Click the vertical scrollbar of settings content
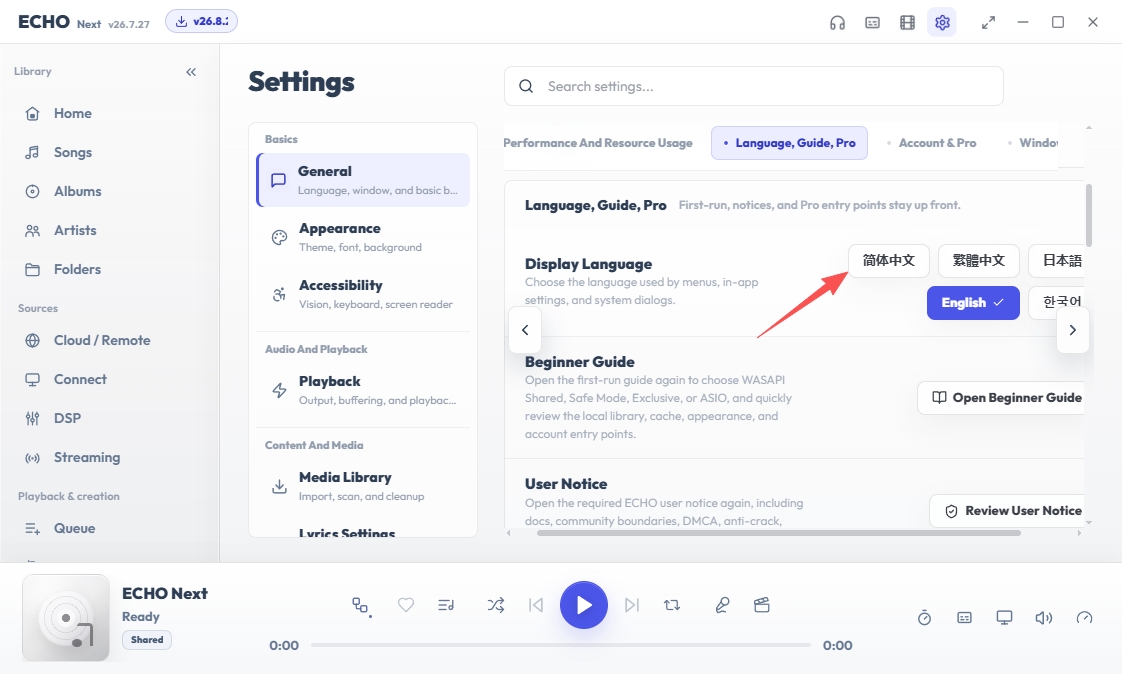Screen dimensions: 1122x674 (1088, 215)
